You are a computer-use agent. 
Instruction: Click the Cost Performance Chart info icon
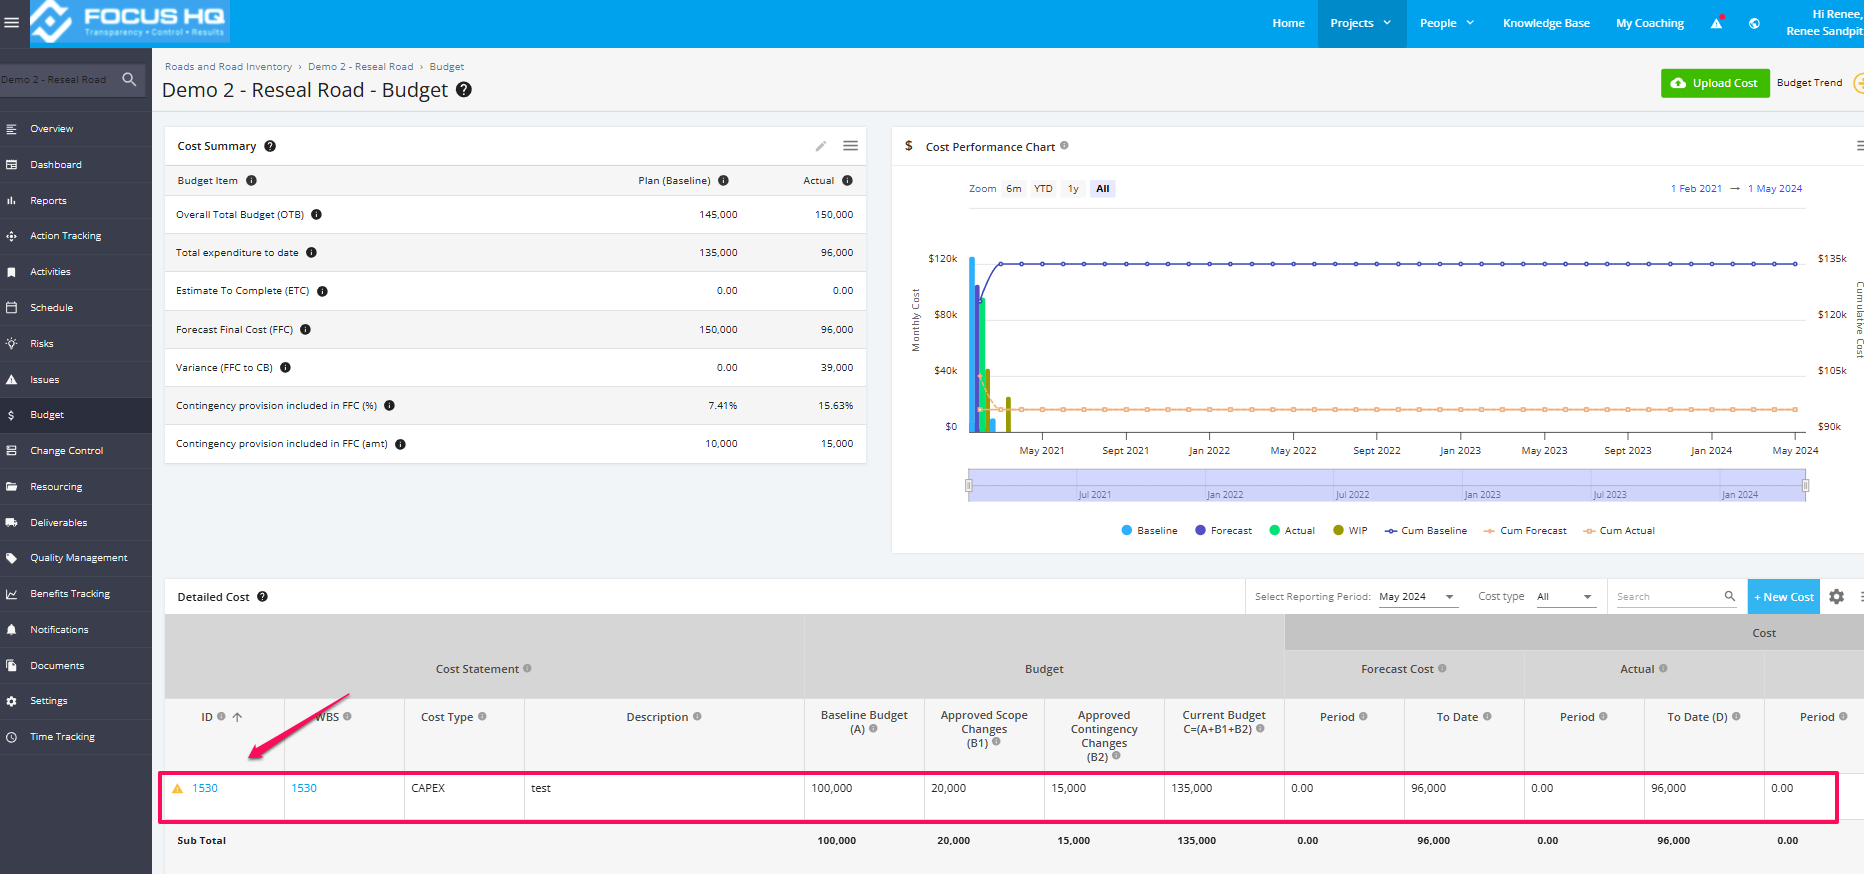click(1064, 146)
